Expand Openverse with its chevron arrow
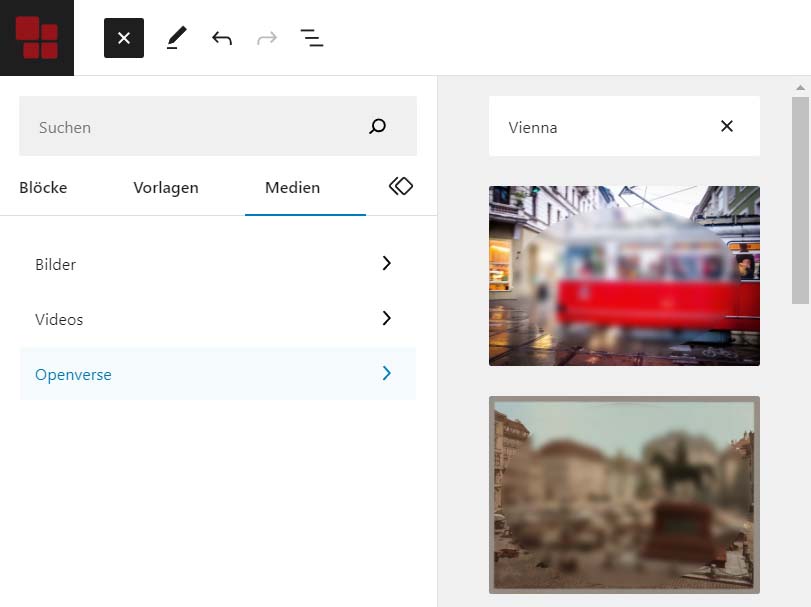The image size is (811, 607). pyautogui.click(x=386, y=373)
